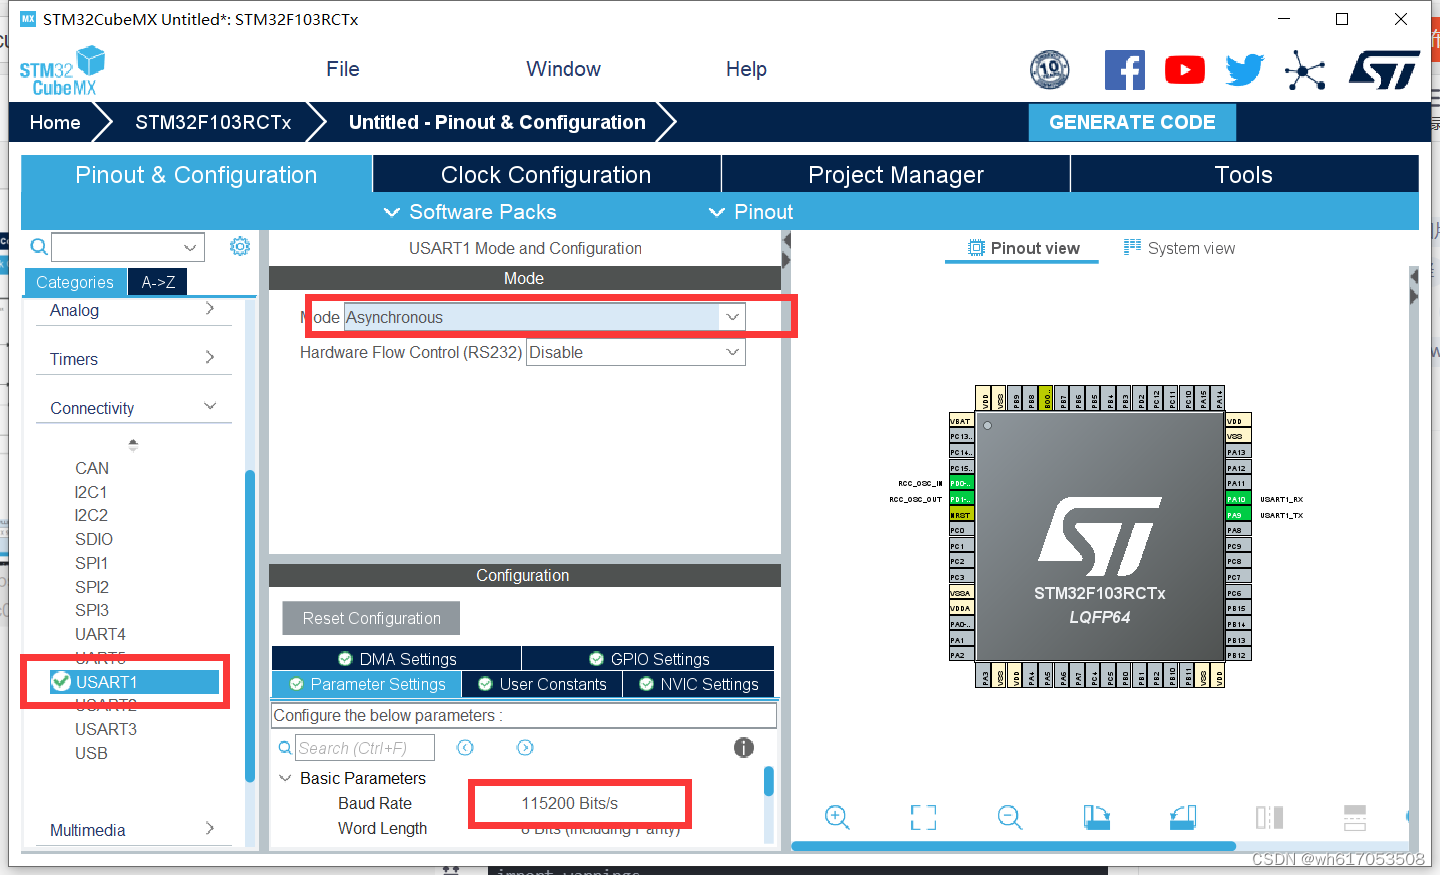Select CAN in Connectivity list
This screenshot has height=875, width=1440.
(92, 468)
